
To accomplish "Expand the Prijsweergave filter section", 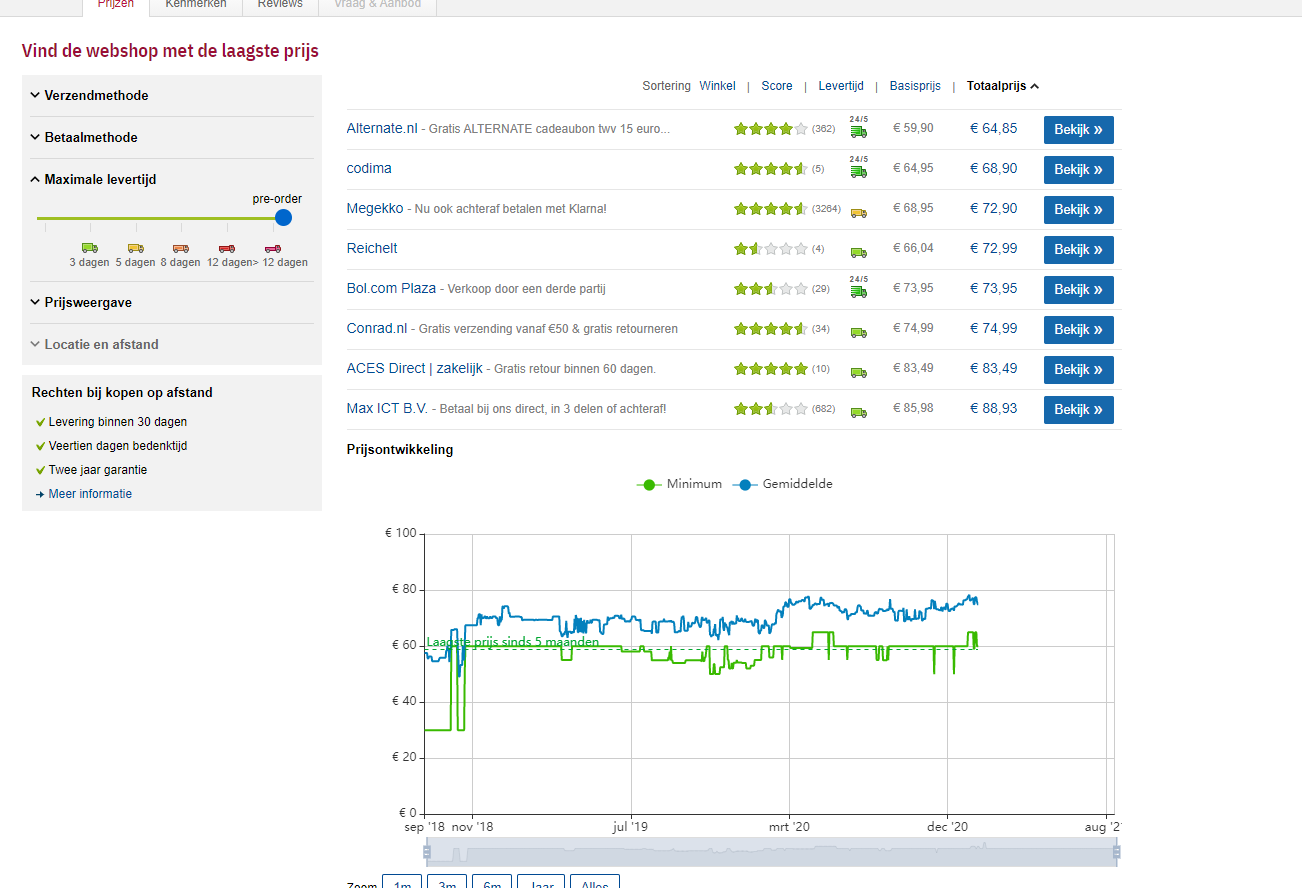I will point(88,303).
